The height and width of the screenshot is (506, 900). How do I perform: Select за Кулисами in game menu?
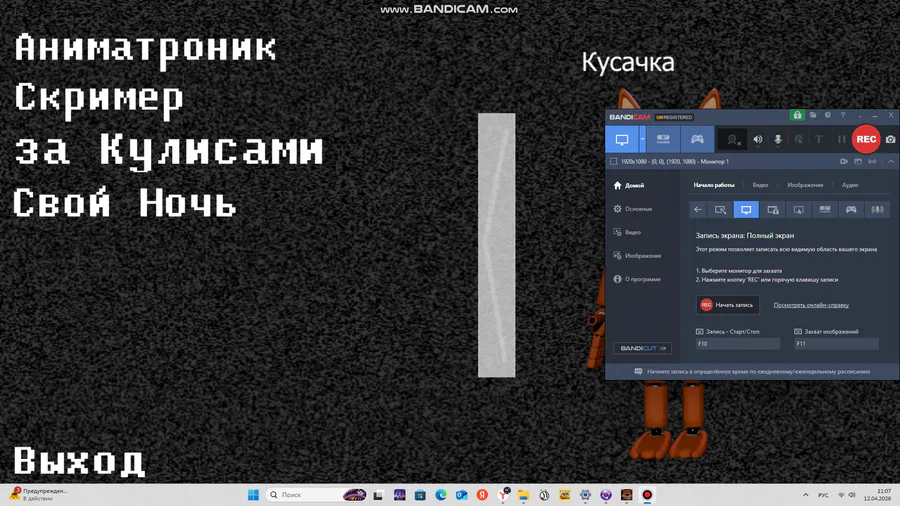[169, 151]
